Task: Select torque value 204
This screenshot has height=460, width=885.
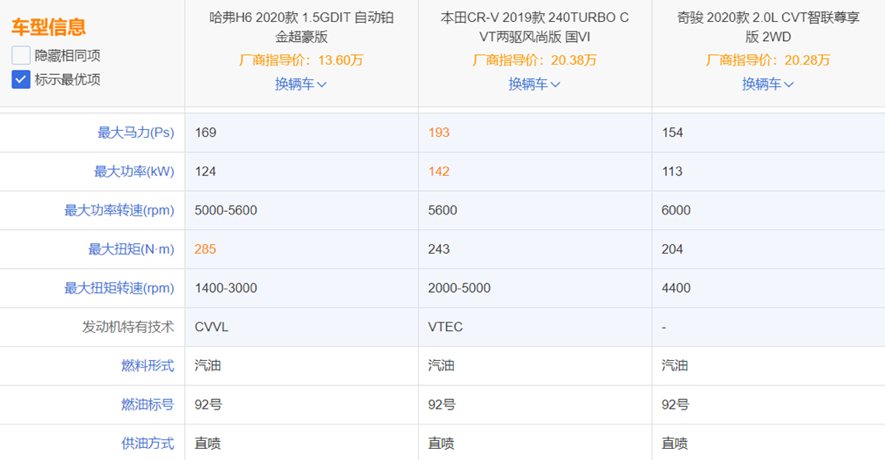Action: click(672, 249)
